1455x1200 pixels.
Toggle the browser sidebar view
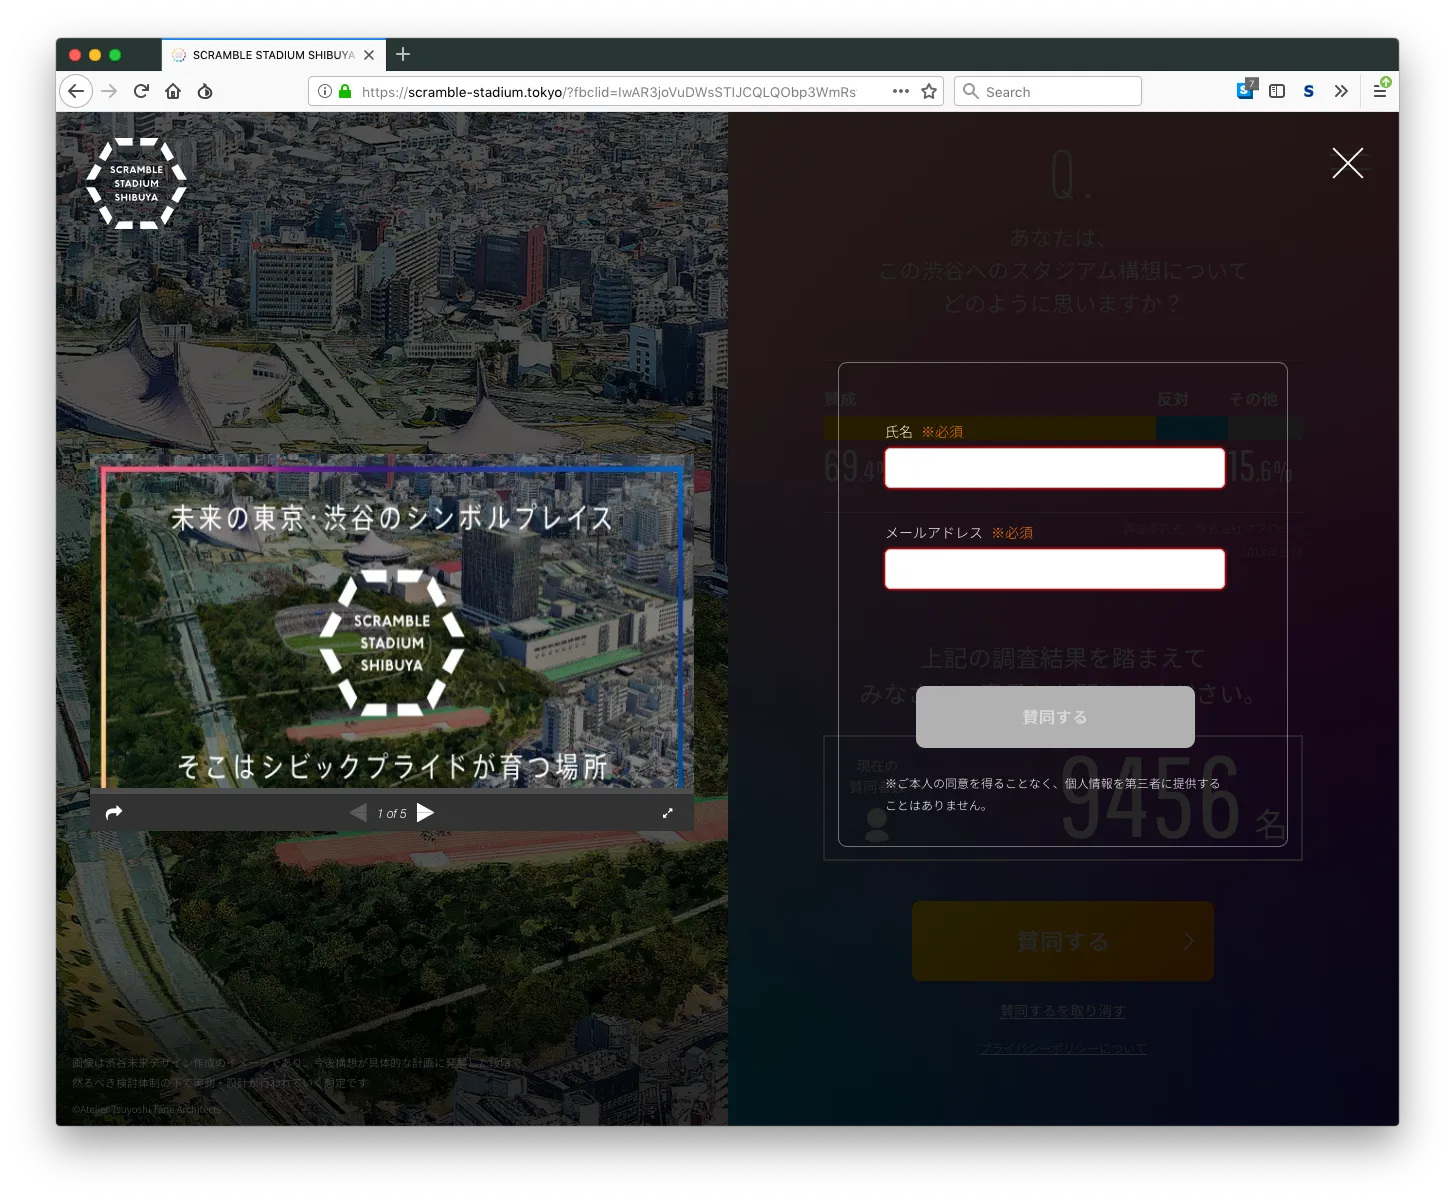click(1277, 91)
